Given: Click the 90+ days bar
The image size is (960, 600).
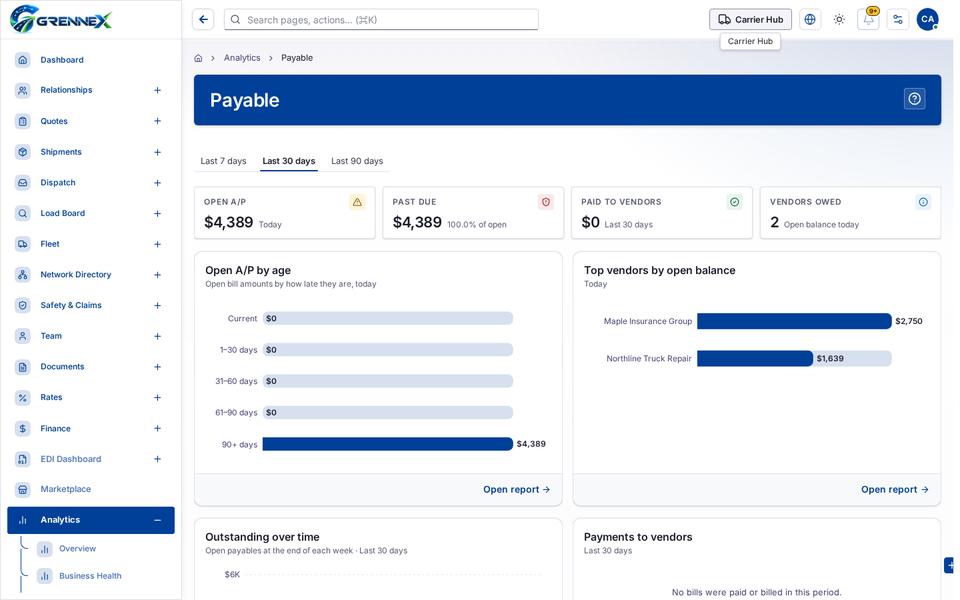Looking at the screenshot, I should (388, 444).
